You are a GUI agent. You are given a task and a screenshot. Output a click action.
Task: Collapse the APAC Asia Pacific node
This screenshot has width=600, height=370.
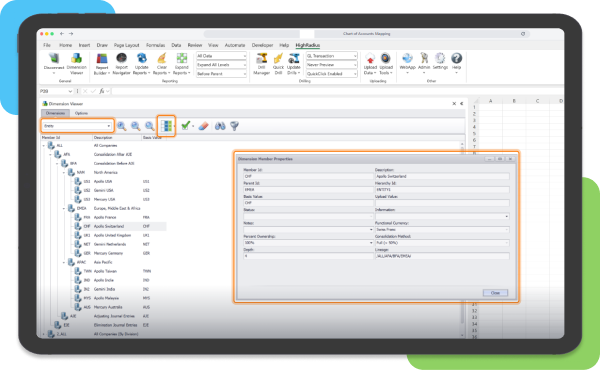(64, 262)
